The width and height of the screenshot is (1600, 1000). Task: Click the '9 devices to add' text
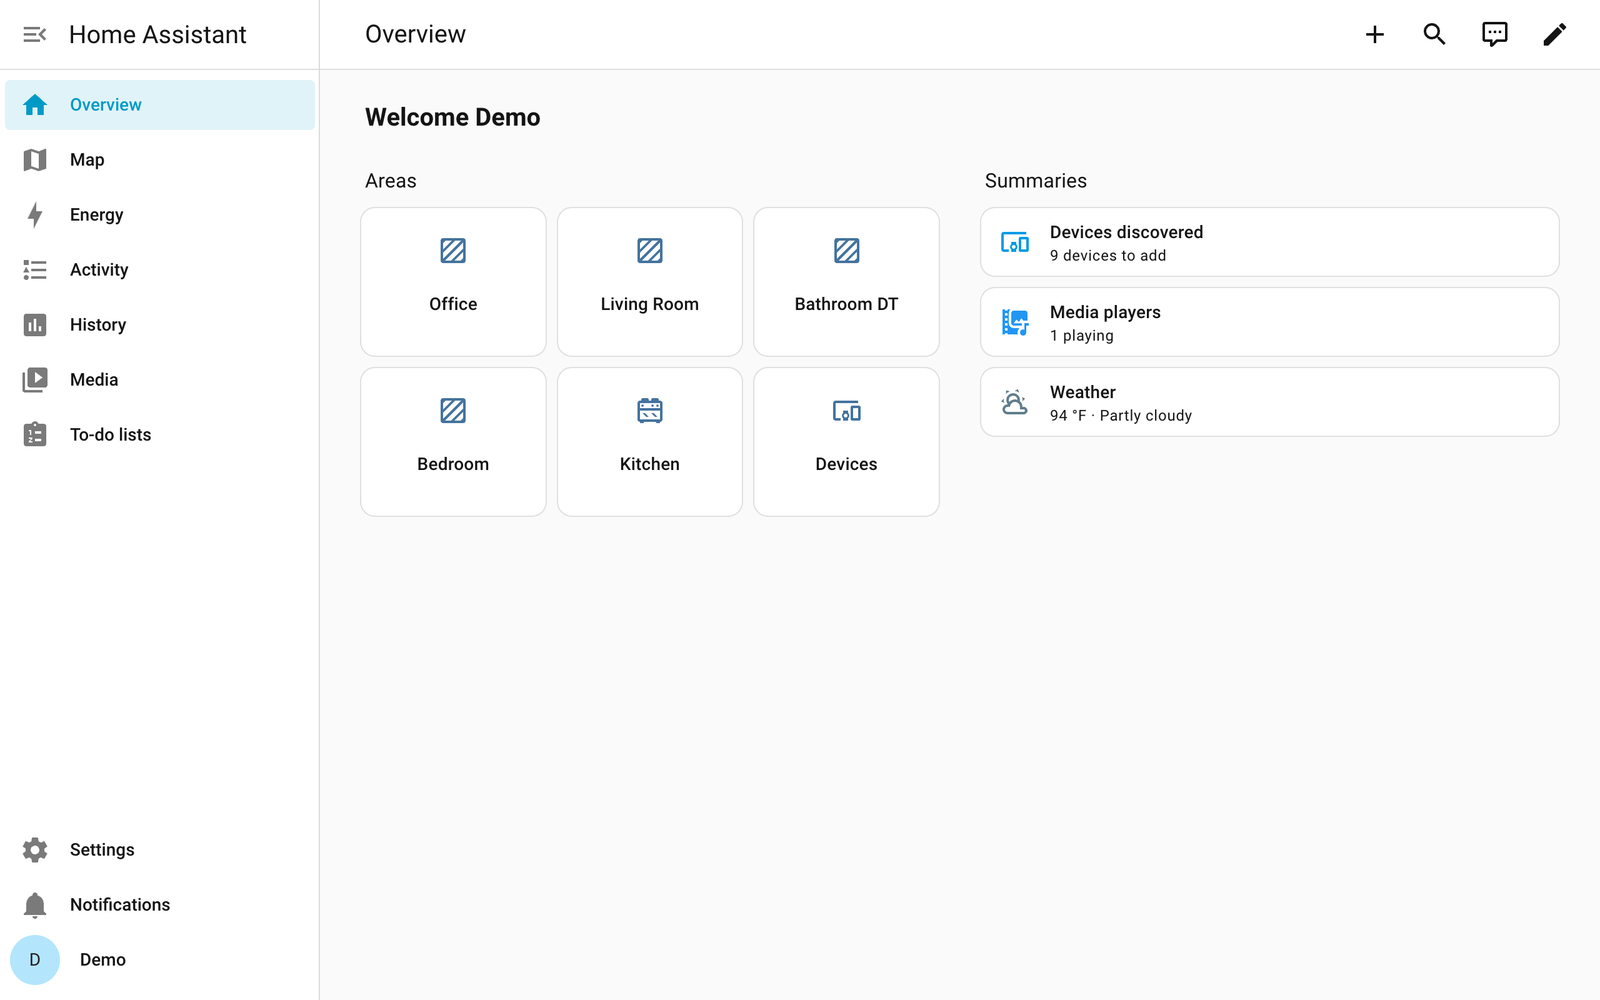tap(1108, 256)
